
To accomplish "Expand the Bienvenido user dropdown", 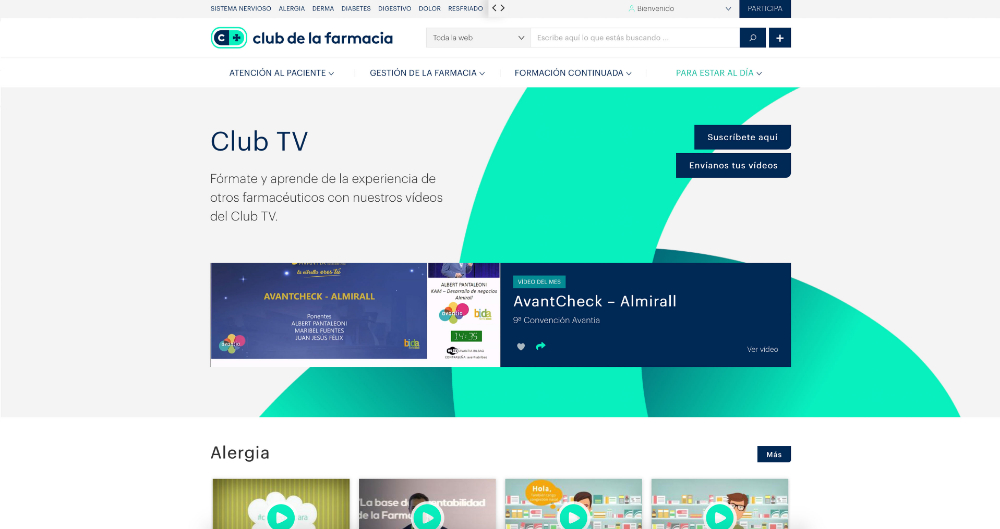I will (x=728, y=8).
